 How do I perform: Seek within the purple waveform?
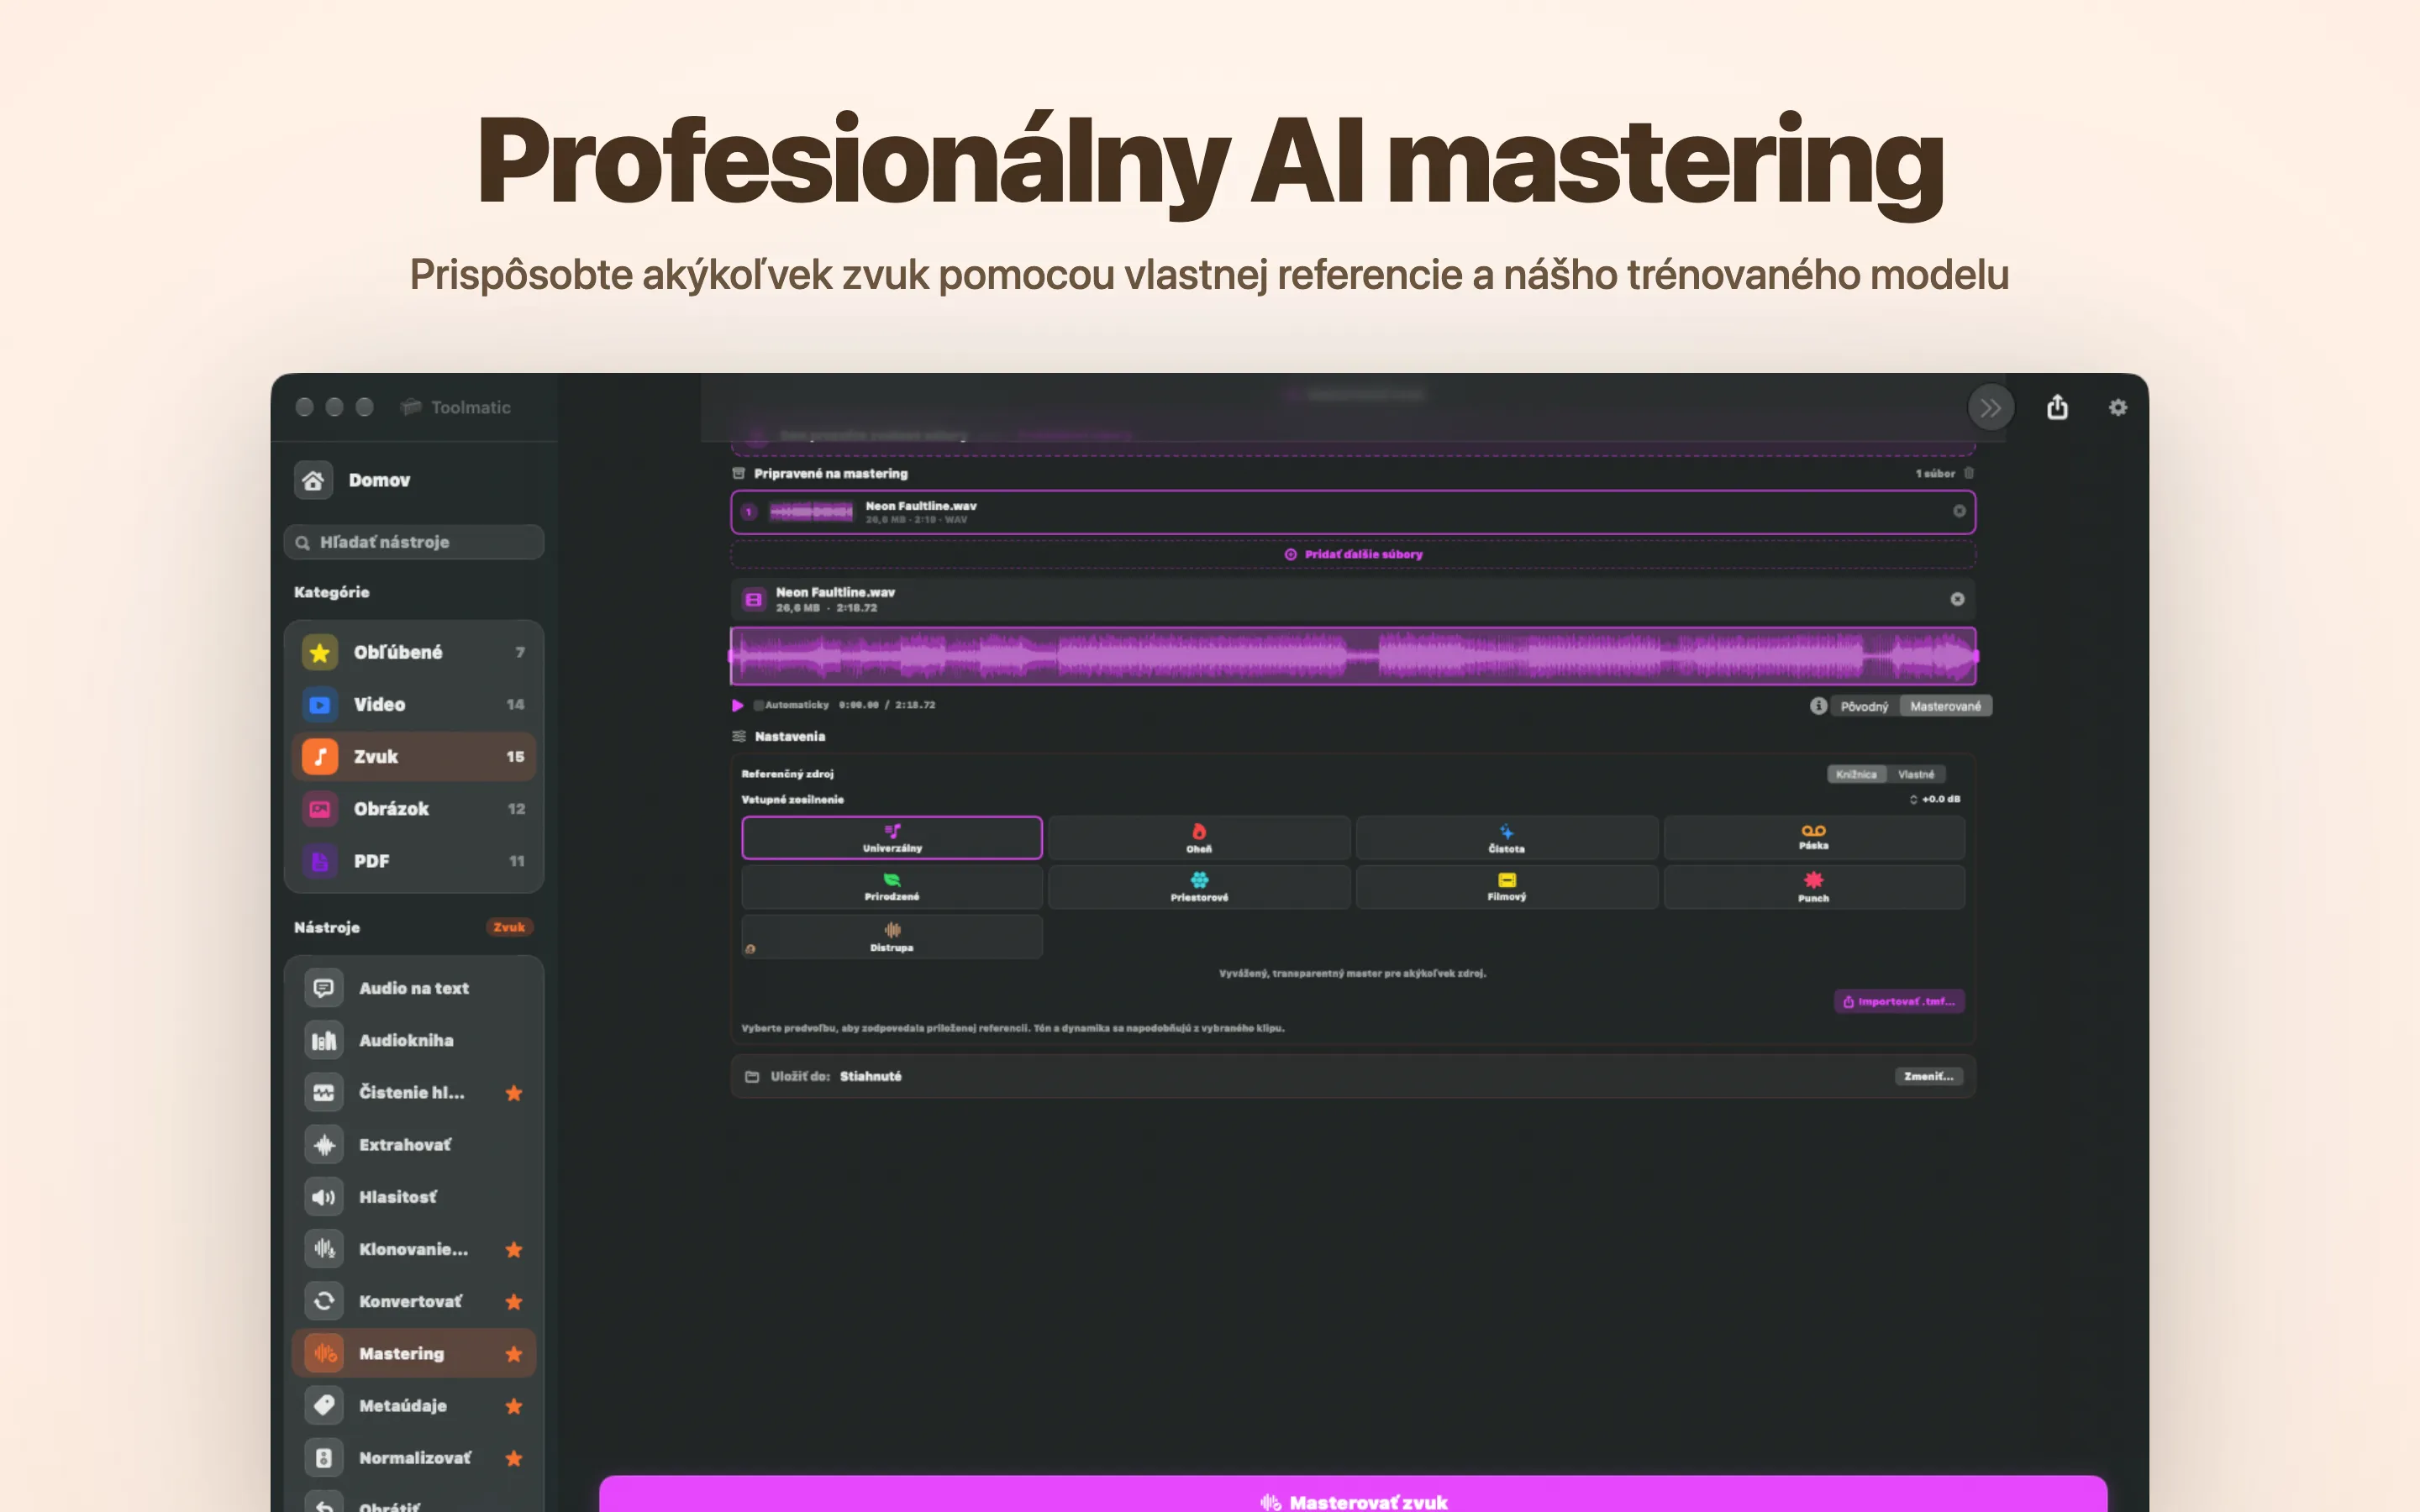(x=1353, y=656)
